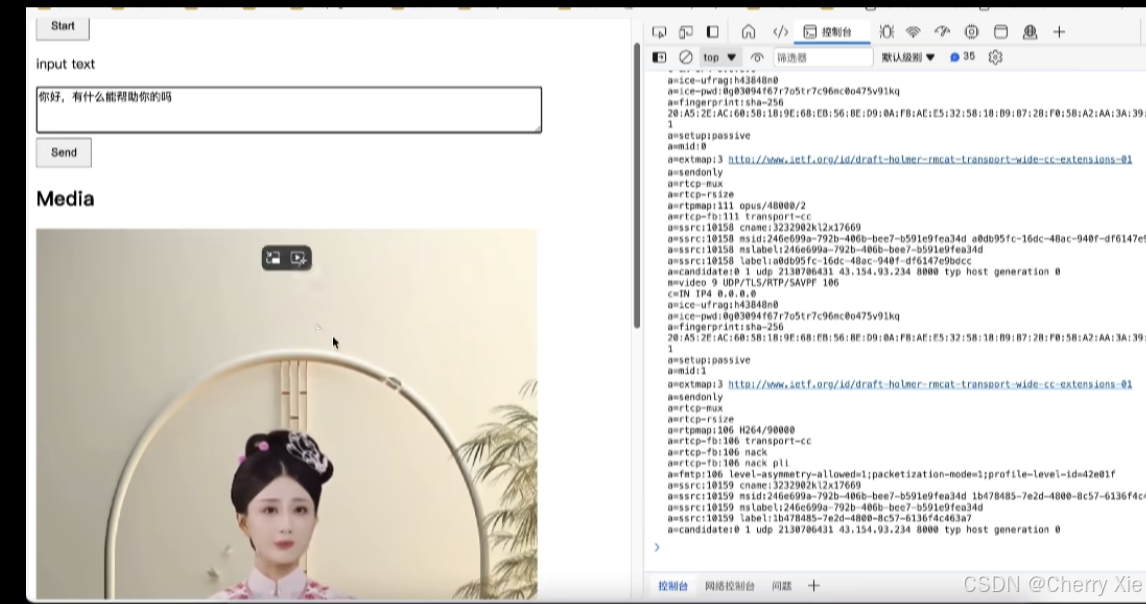
Task: Open the Security stamp icon panel
Action: click(x=1030, y=32)
